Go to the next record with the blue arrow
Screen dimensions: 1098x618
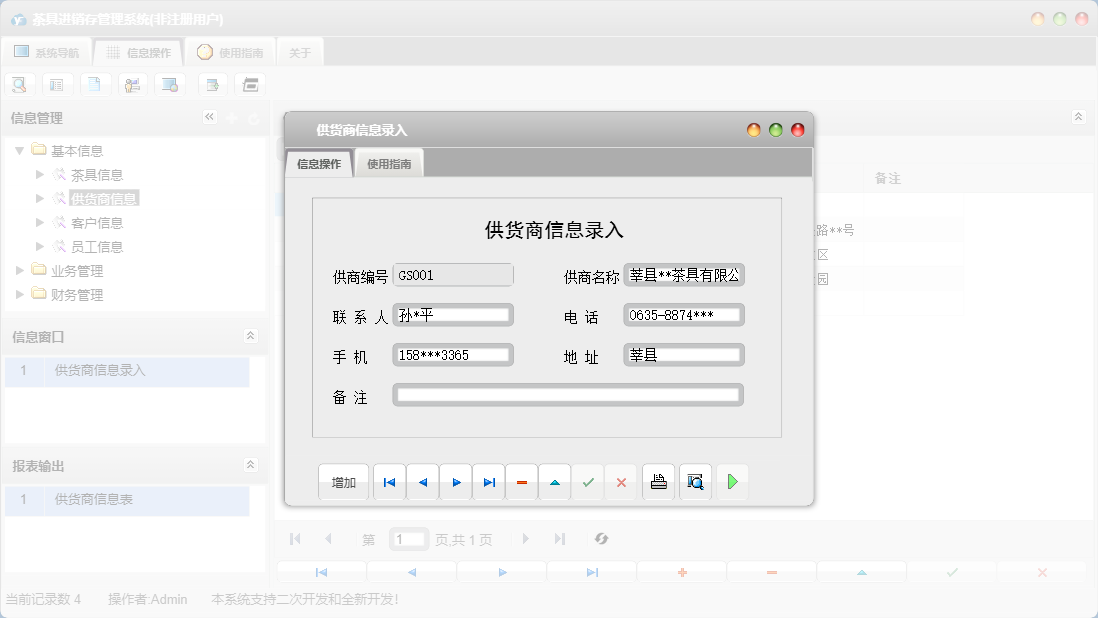tap(455, 481)
